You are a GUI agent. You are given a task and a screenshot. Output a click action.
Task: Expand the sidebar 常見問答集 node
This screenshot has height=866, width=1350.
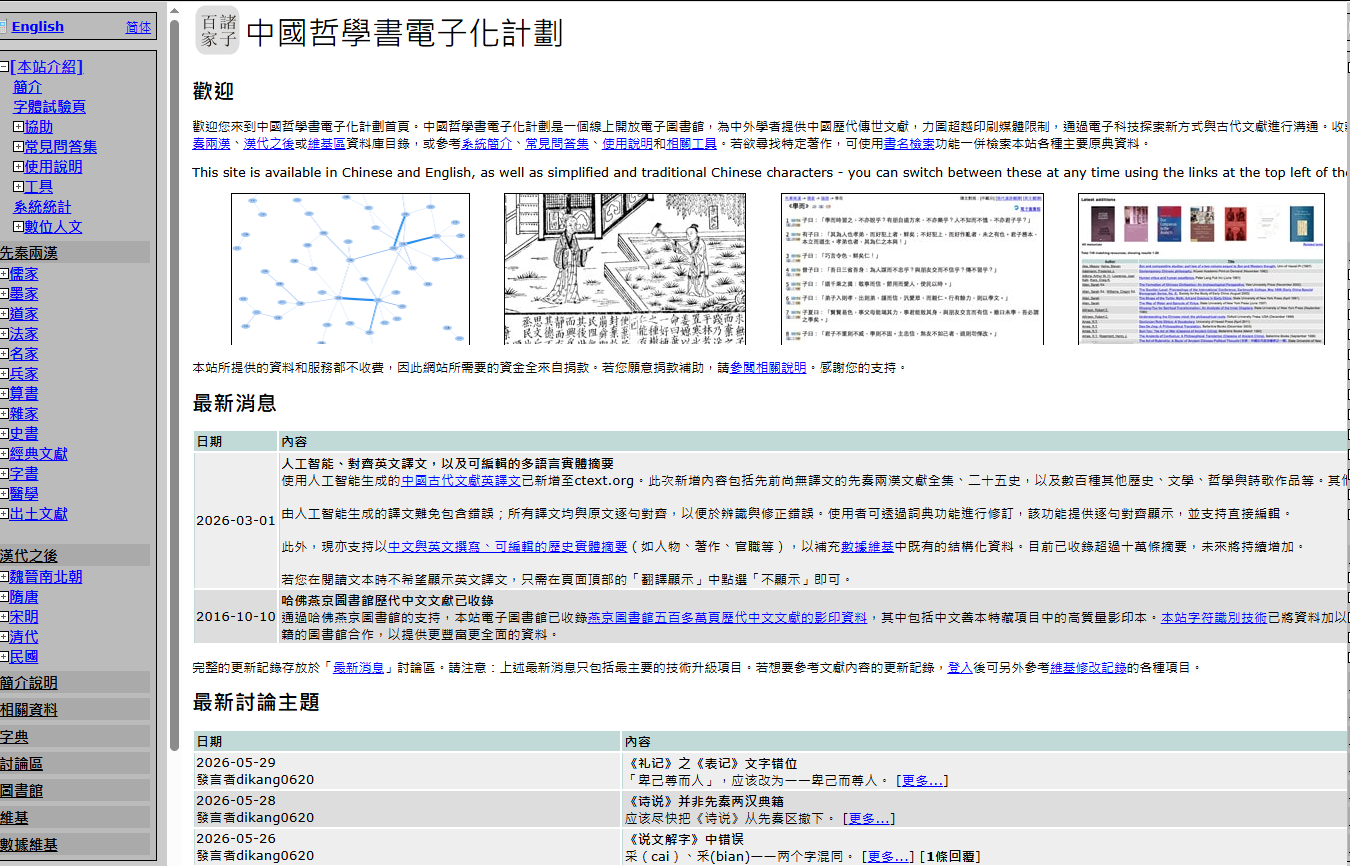click(18, 147)
